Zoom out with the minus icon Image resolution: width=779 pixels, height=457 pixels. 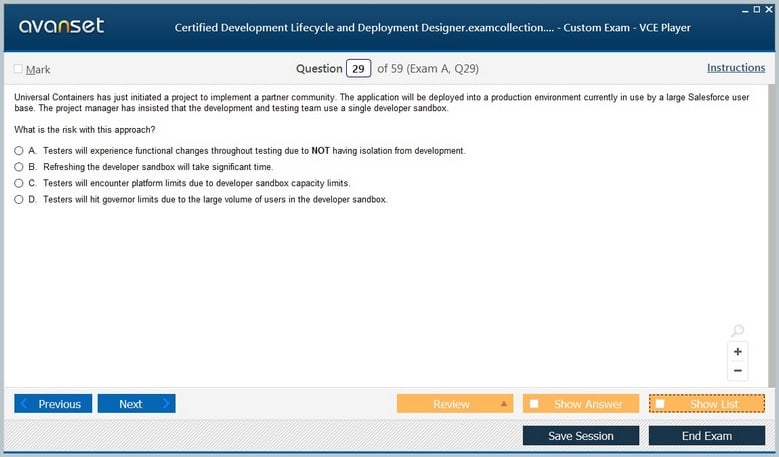pyautogui.click(x=738, y=371)
